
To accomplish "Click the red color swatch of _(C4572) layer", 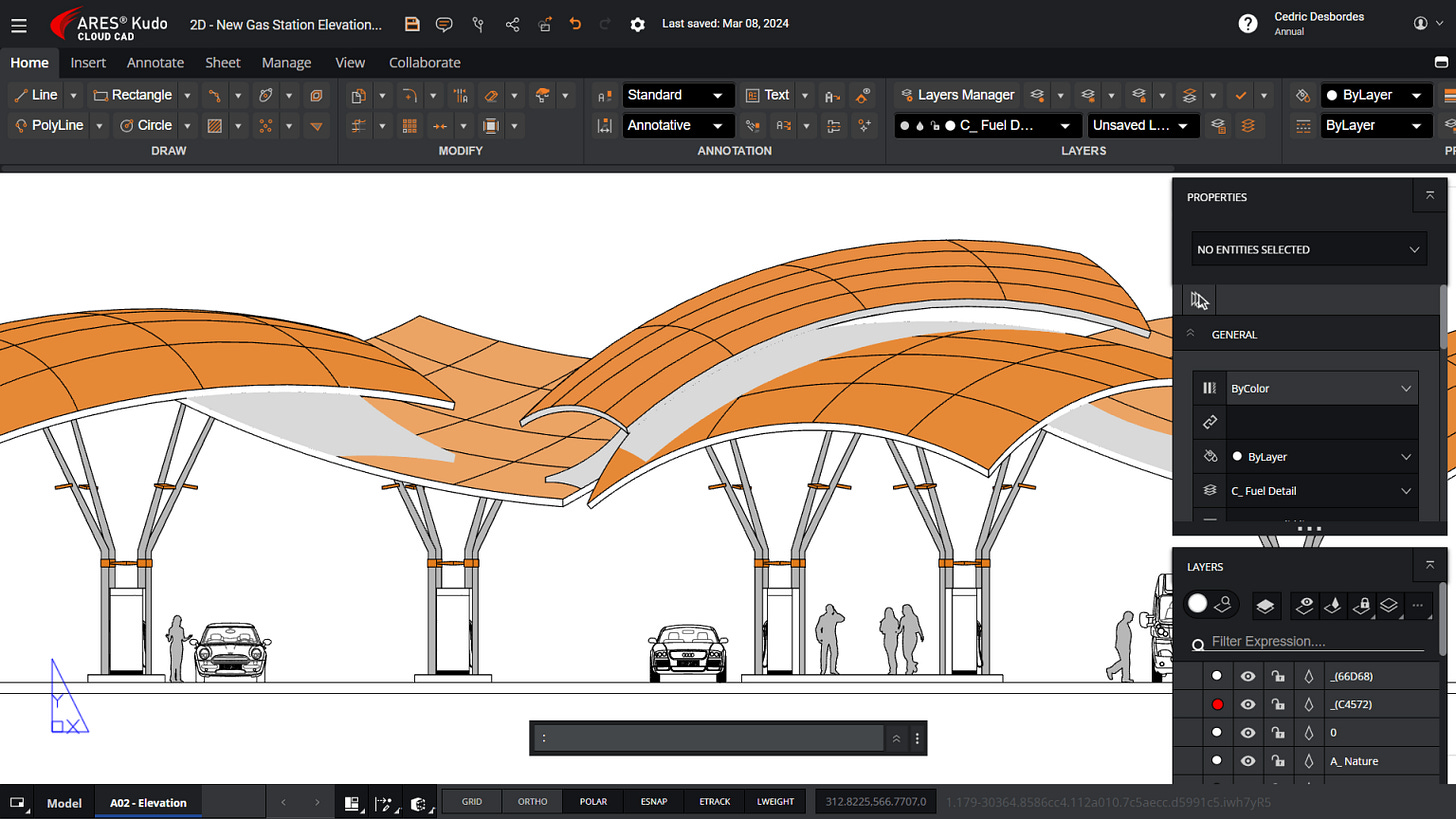I will 1217,705.
